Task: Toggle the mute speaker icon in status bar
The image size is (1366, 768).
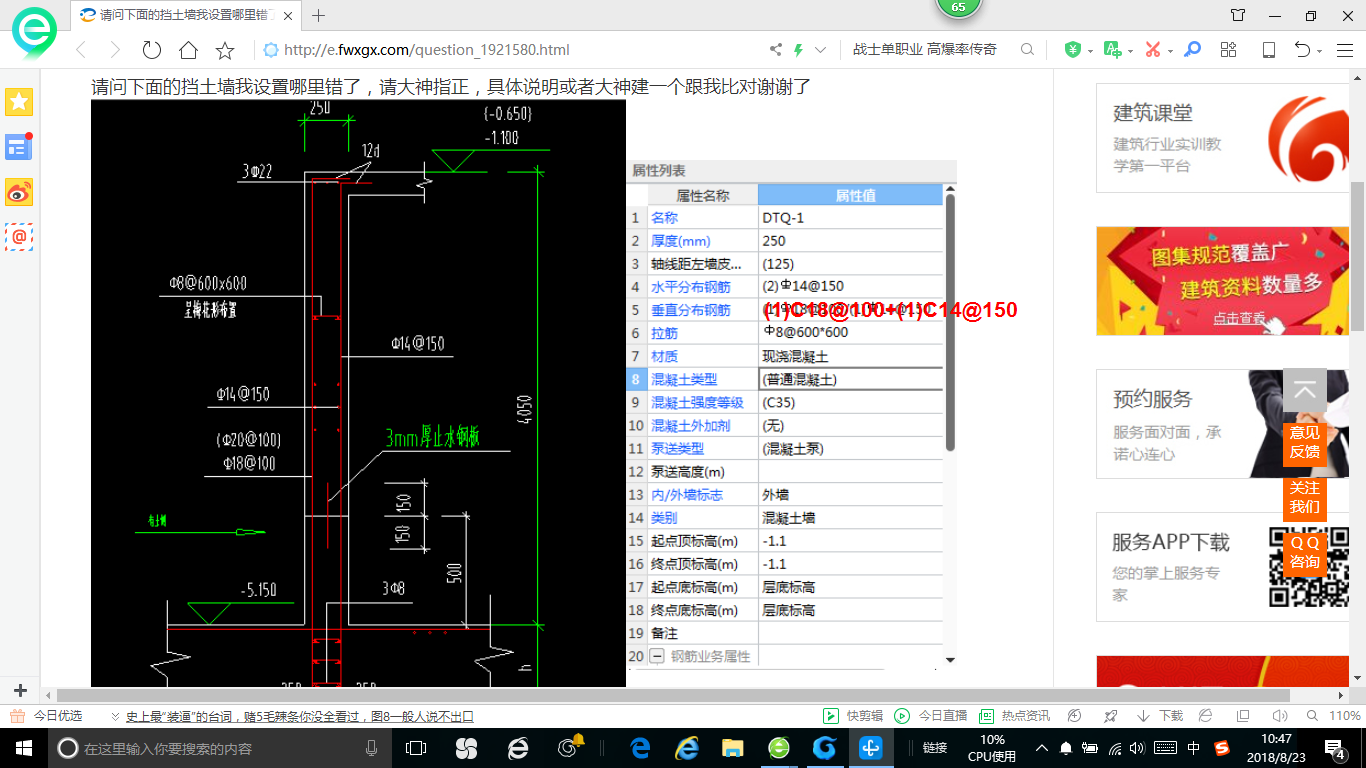Action: point(1279,716)
